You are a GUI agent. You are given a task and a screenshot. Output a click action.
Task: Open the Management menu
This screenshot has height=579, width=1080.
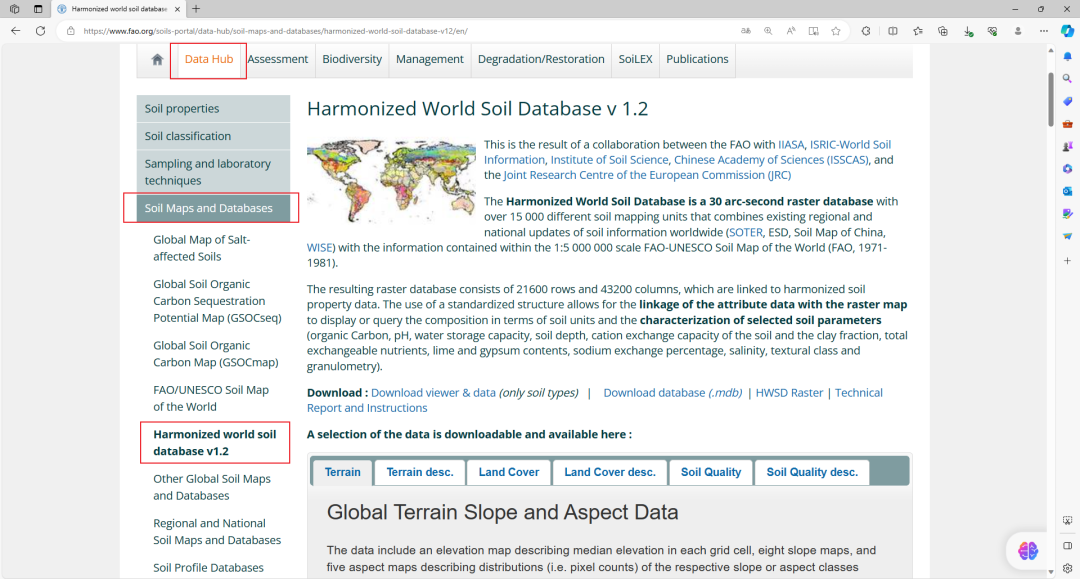[430, 59]
